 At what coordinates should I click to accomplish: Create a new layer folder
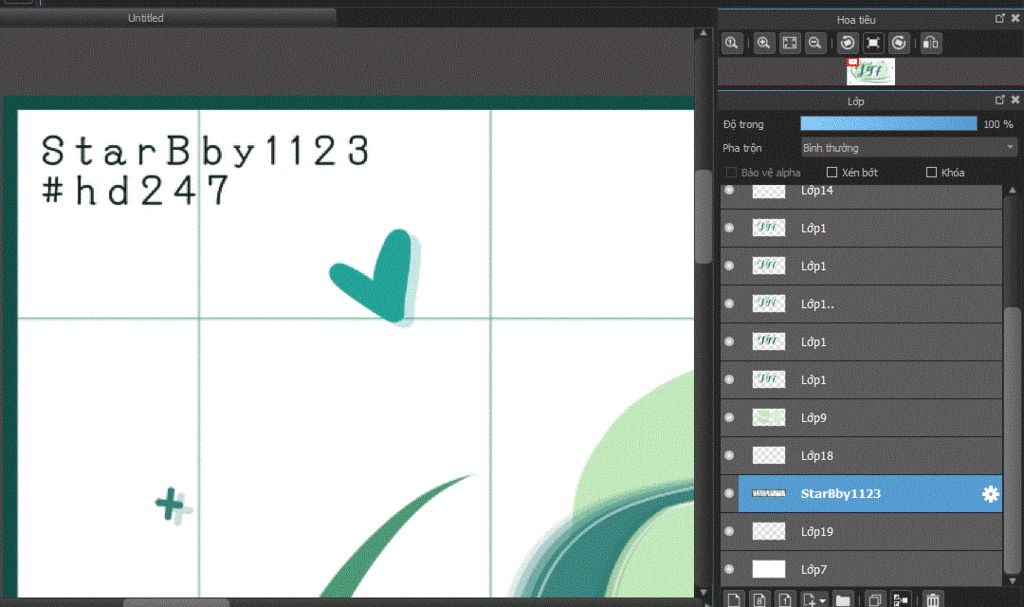843,599
